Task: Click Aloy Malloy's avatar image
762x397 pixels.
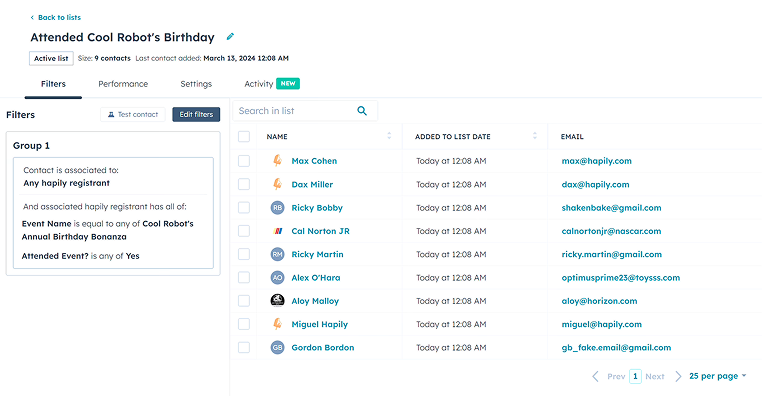Action: tap(277, 301)
